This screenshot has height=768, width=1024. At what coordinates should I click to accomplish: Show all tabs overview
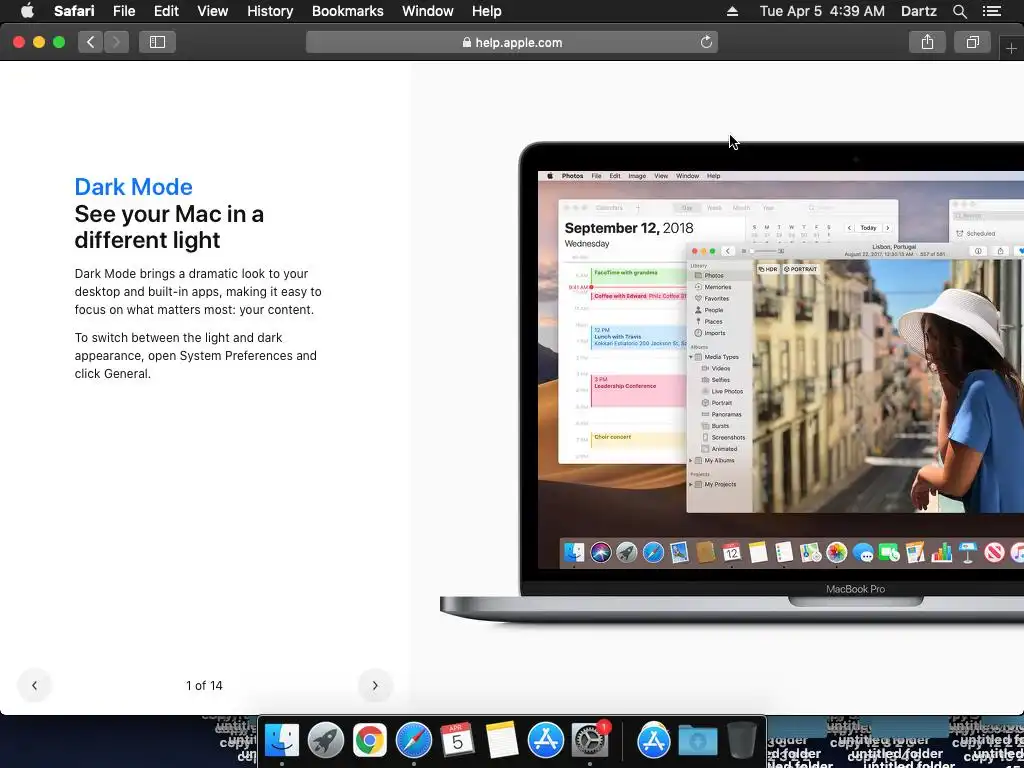pos(972,42)
